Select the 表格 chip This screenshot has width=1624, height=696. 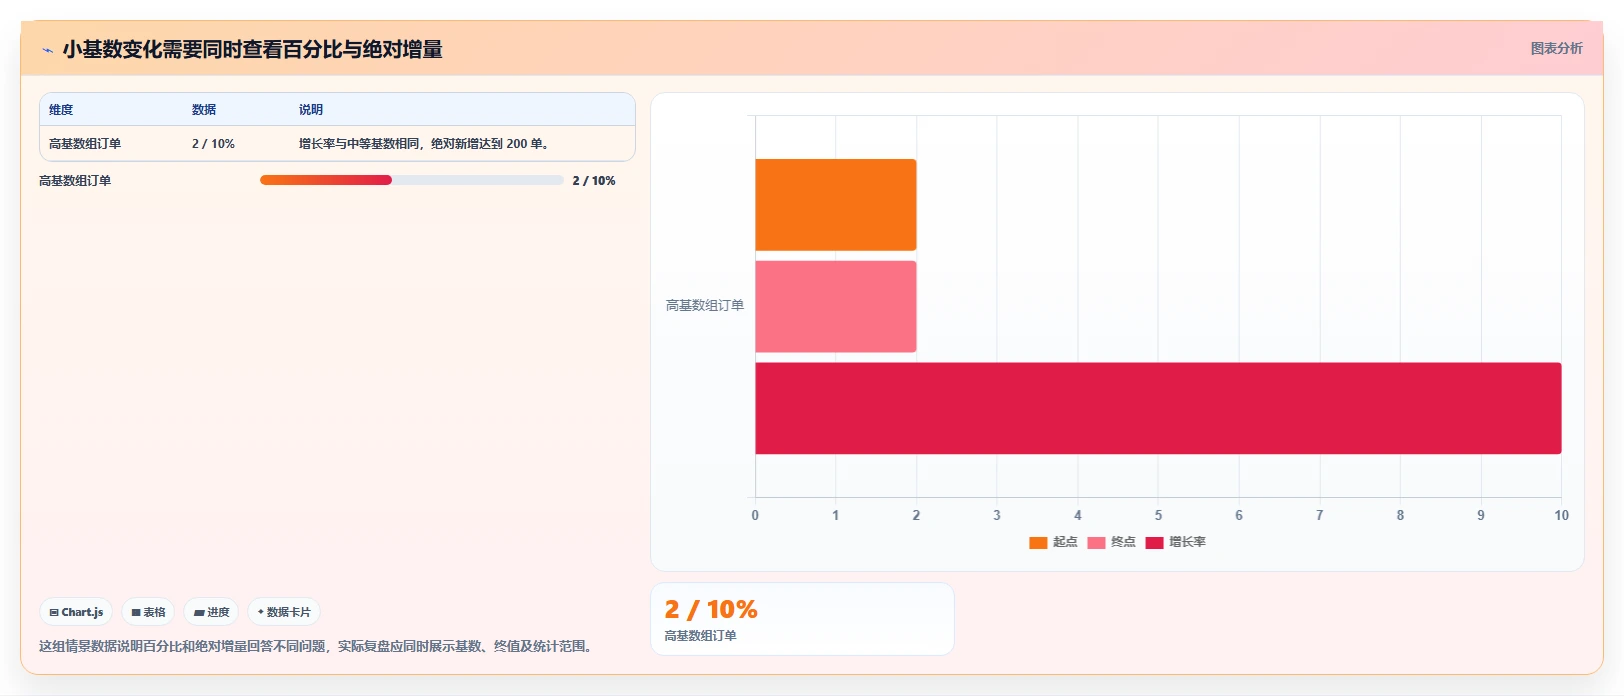tap(148, 612)
